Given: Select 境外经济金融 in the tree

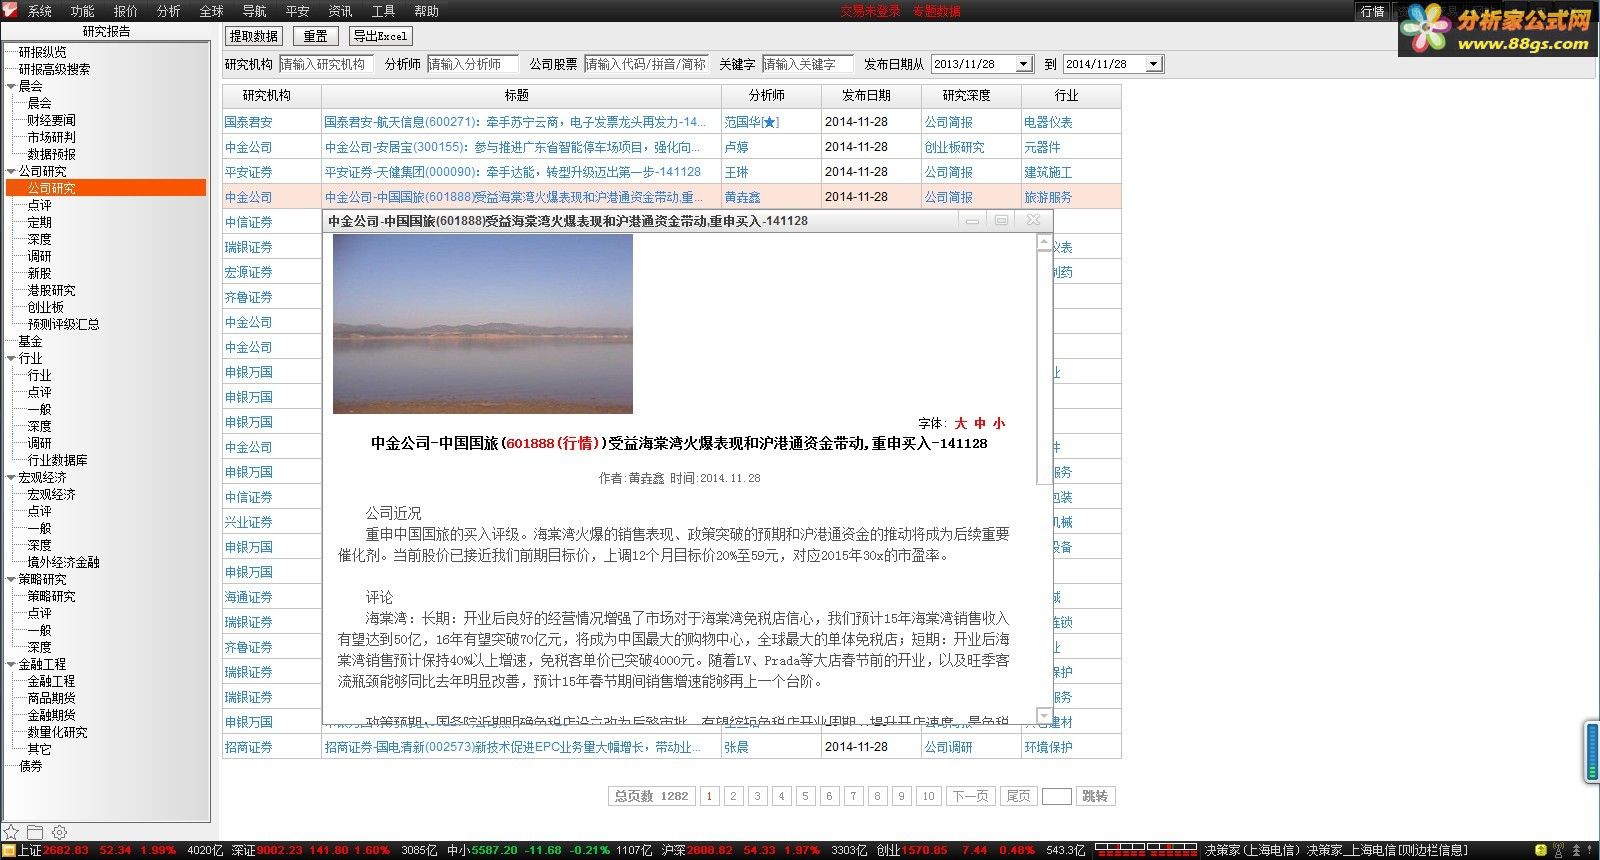Looking at the screenshot, I should click(x=63, y=562).
